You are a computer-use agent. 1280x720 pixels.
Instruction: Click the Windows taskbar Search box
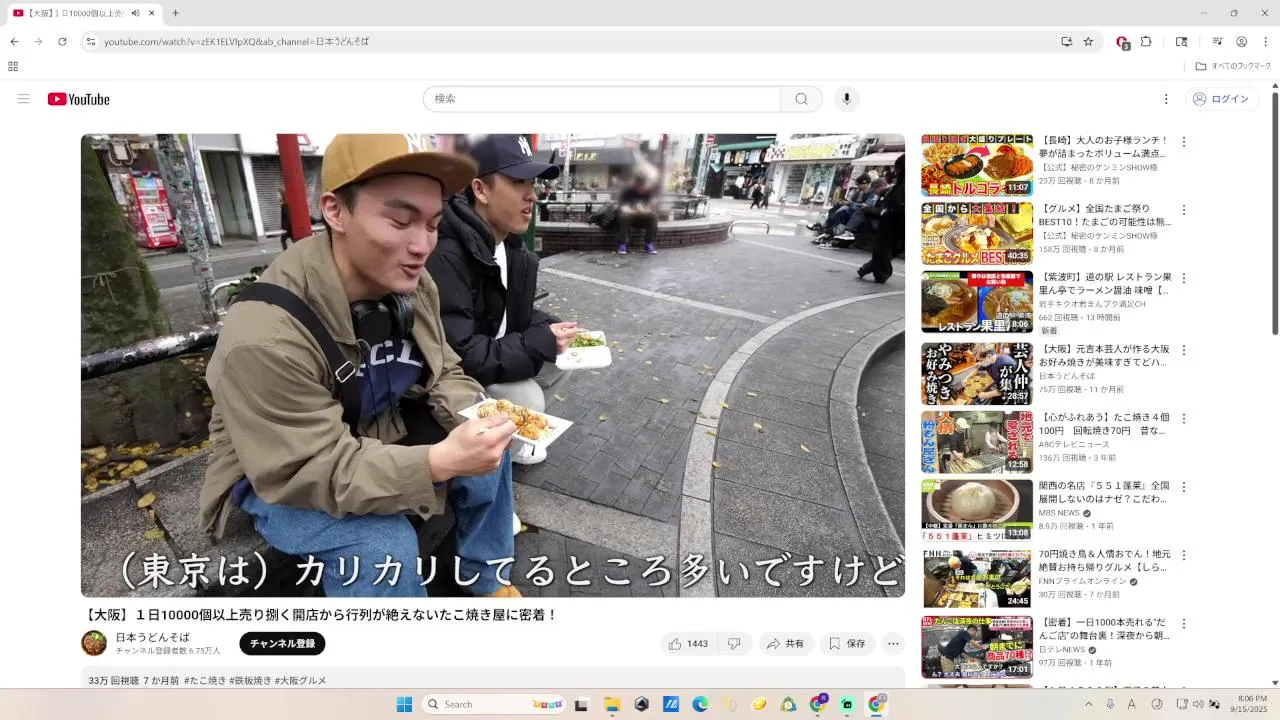[x=494, y=704]
